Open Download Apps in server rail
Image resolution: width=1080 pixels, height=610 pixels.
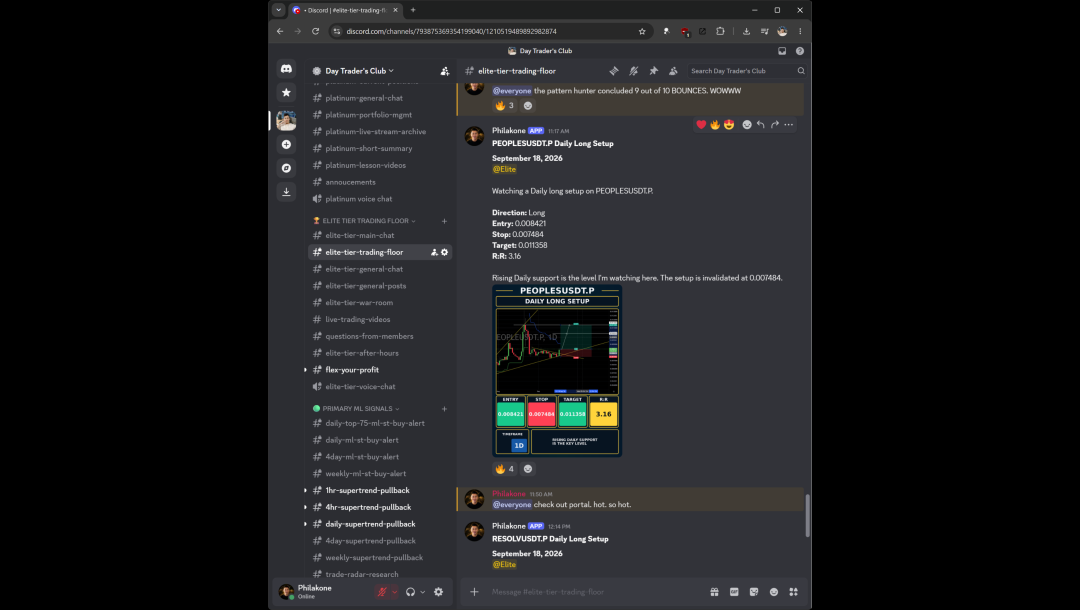click(286, 191)
